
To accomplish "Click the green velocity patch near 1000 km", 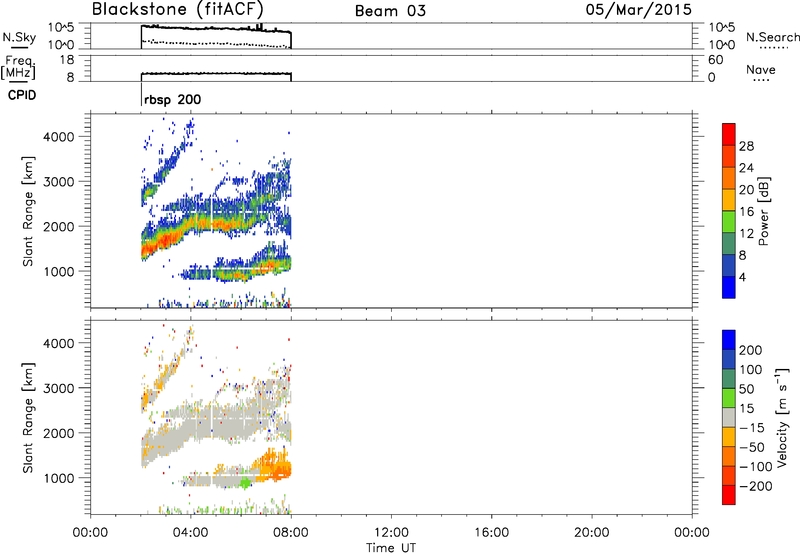I will coord(245,483).
